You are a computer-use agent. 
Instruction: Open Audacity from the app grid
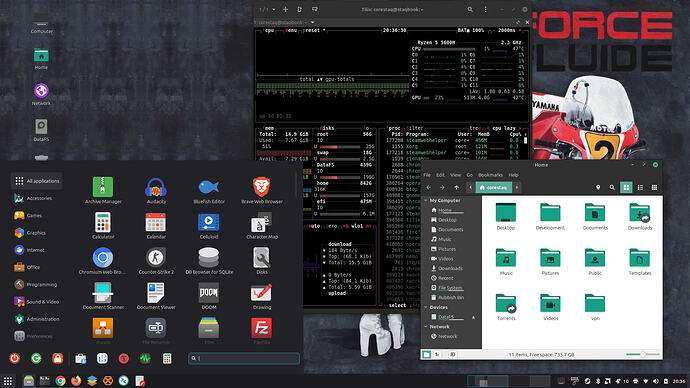tap(156, 190)
